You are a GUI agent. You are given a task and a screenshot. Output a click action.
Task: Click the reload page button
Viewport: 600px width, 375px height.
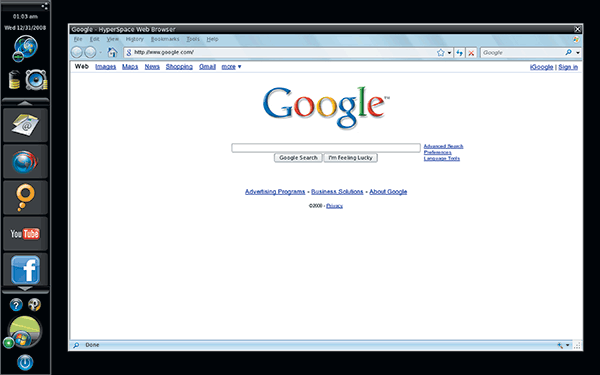(460, 53)
